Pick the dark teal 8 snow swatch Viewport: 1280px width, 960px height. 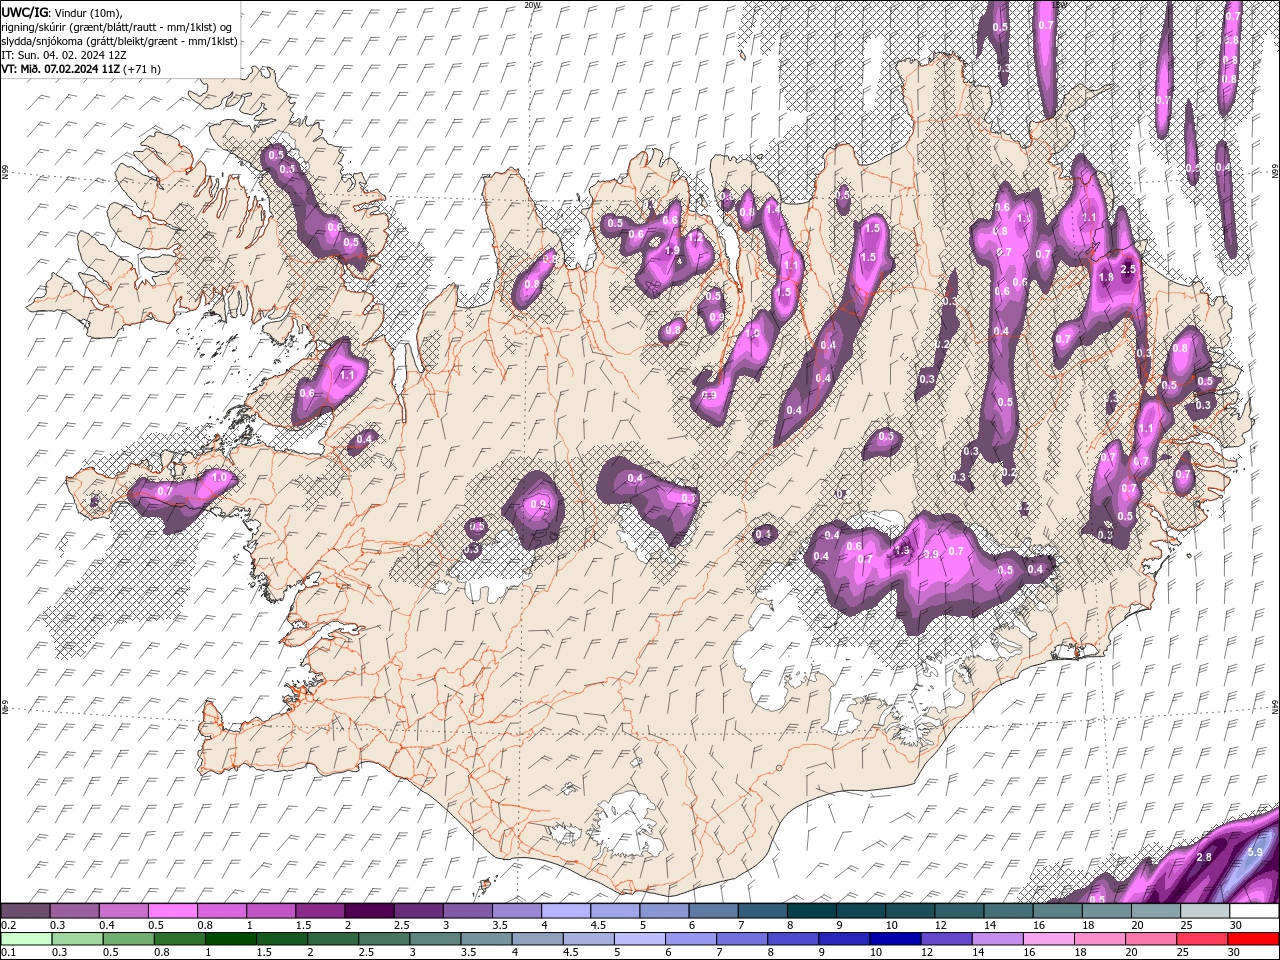(x=812, y=911)
